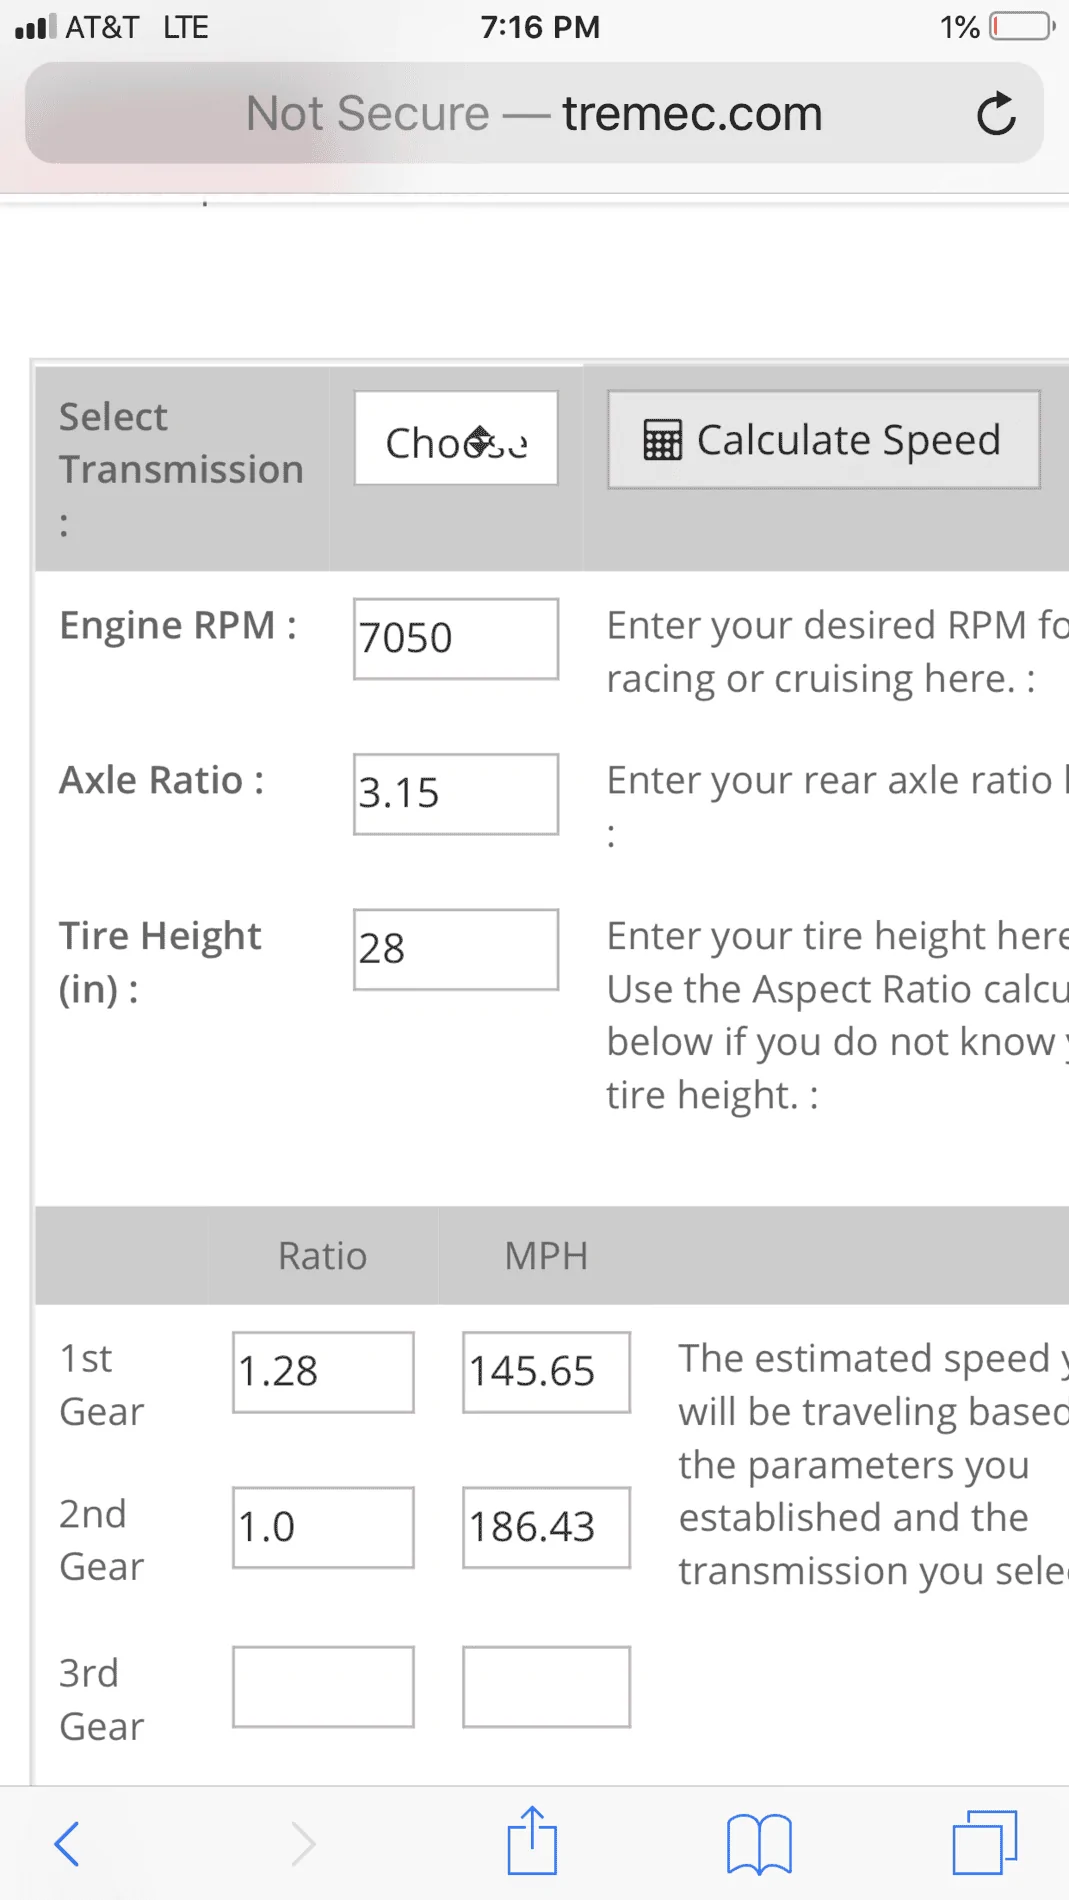Screen dimensions: 1069x1900
Task: Select the 2nd Gear MPH result box
Action: point(546,1527)
